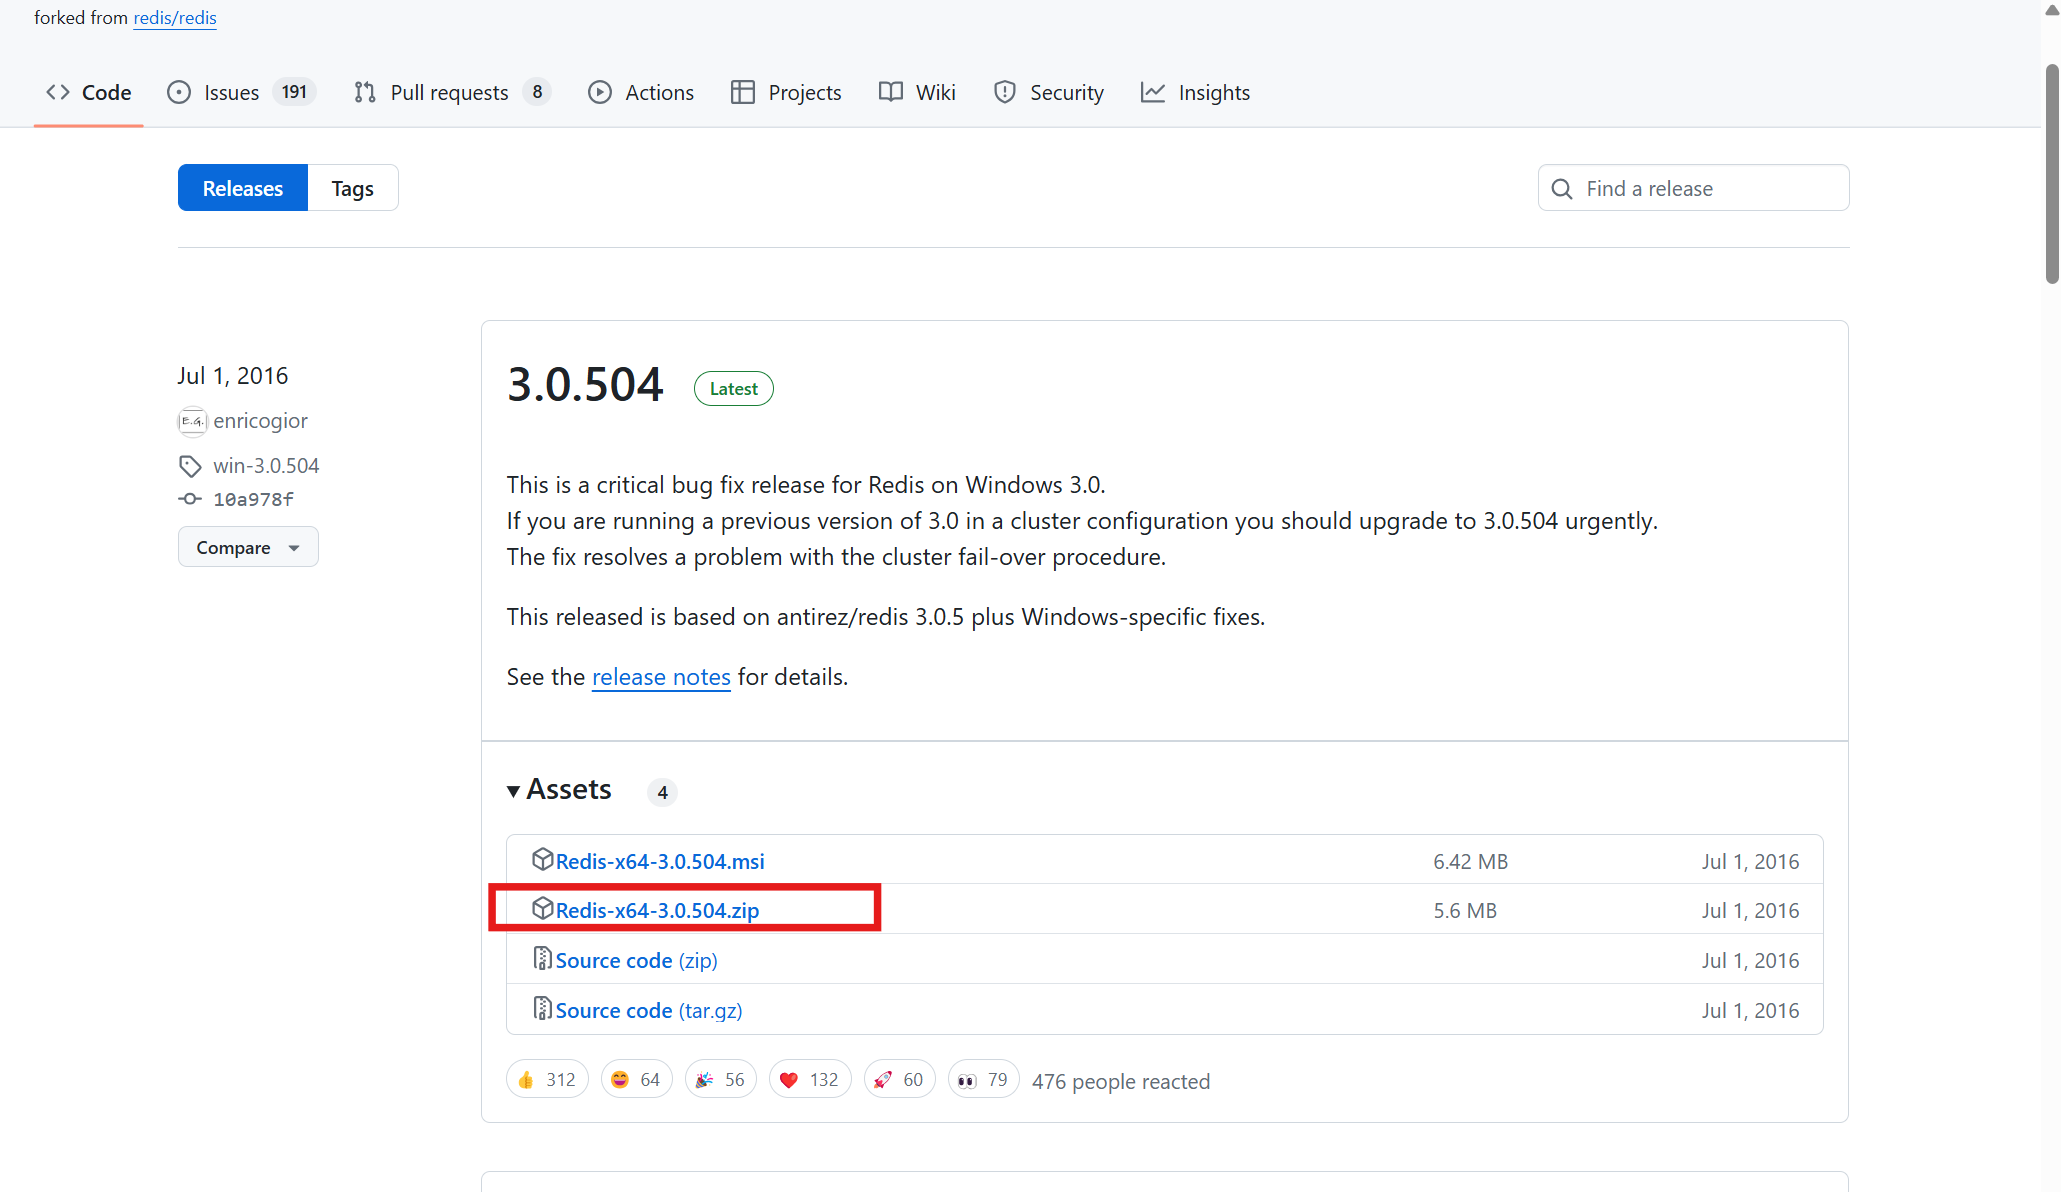The height and width of the screenshot is (1192, 2061).
Task: Click the rocket reaction 60
Action: point(900,1080)
